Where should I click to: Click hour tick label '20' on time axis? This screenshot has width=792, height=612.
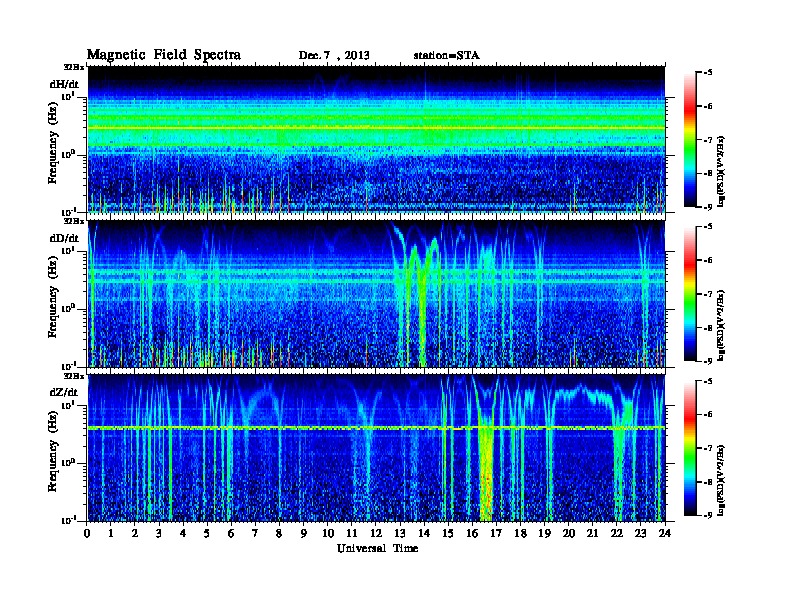pos(568,533)
